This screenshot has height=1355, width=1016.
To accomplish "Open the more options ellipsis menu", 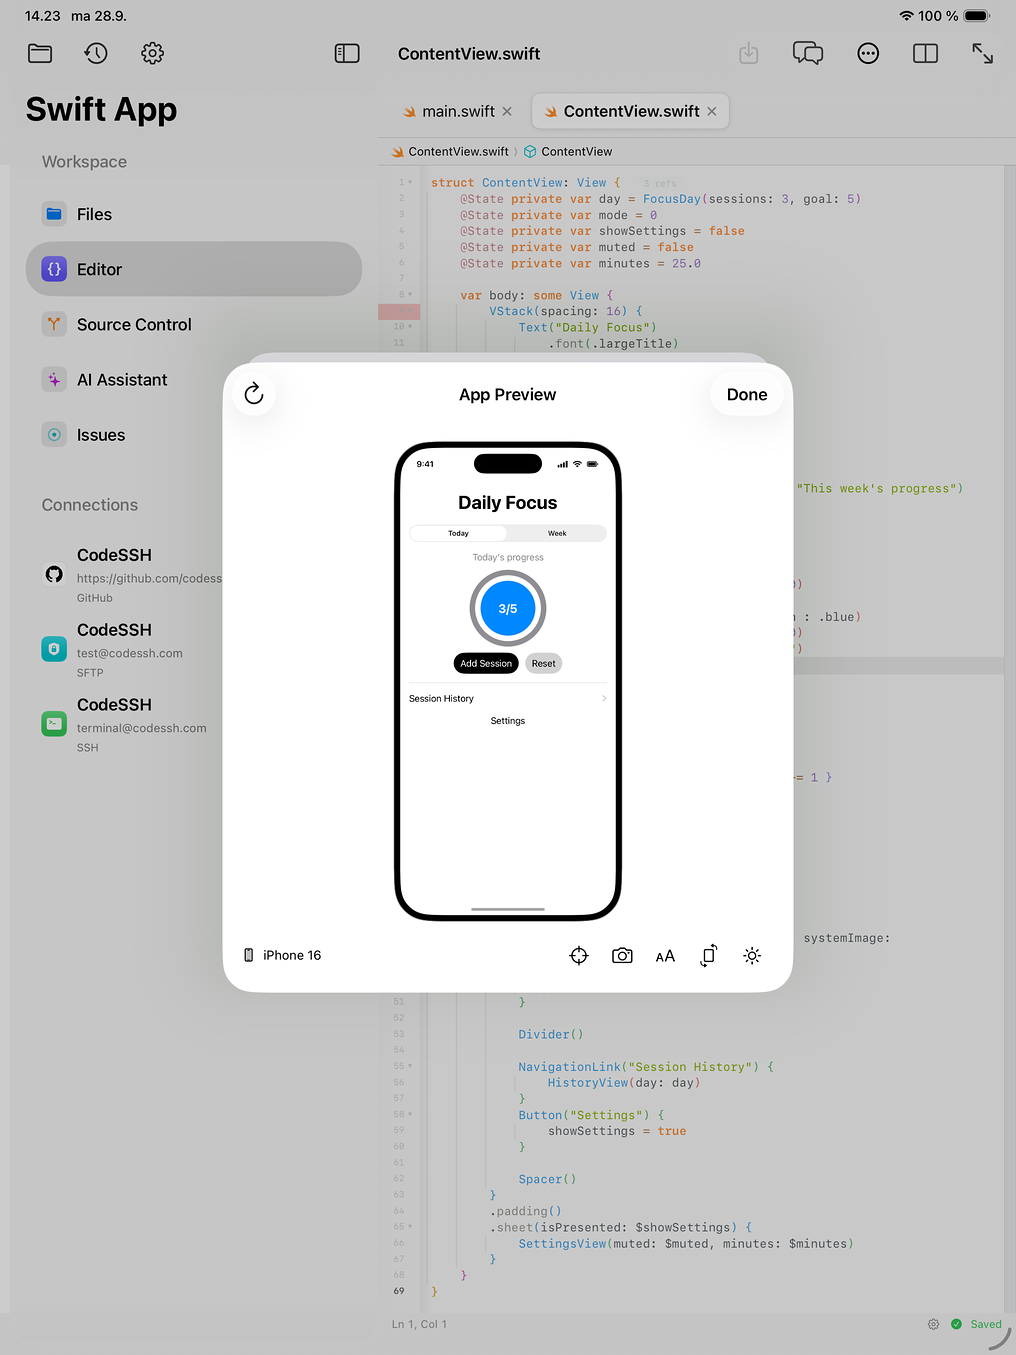I will pos(868,54).
